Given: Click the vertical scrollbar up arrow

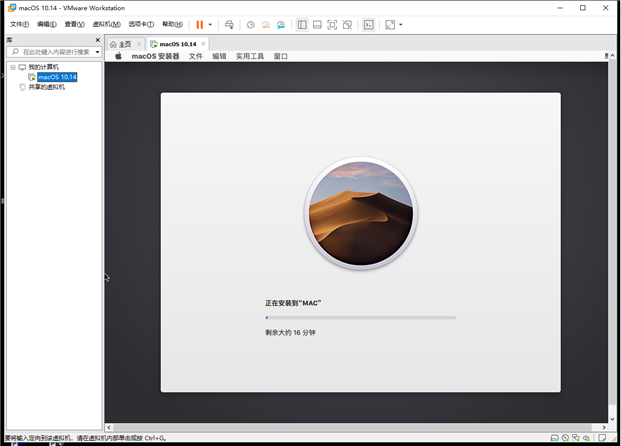Looking at the screenshot, I should coord(612,56).
